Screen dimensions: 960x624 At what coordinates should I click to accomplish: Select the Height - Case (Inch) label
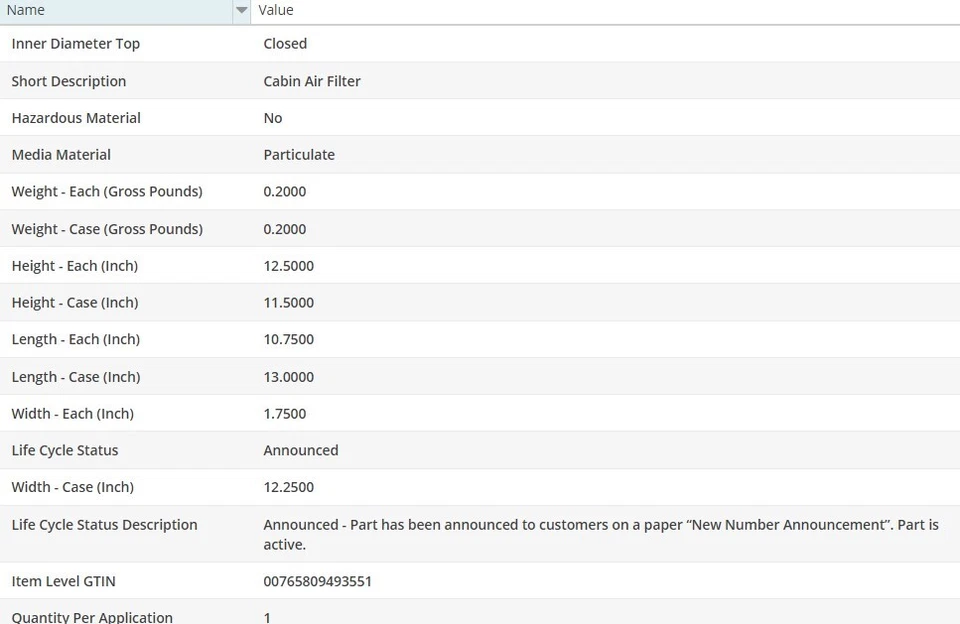(75, 303)
